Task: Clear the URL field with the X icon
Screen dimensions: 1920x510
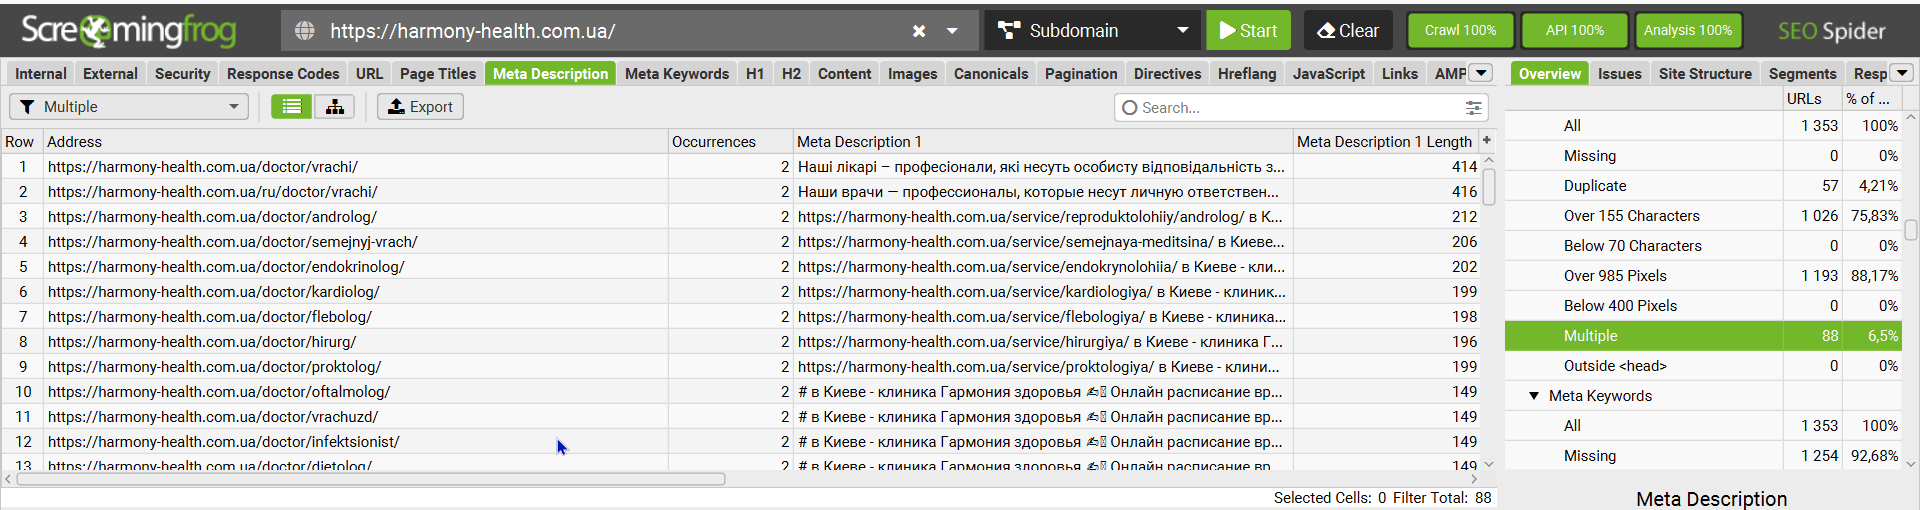Action: [x=919, y=31]
